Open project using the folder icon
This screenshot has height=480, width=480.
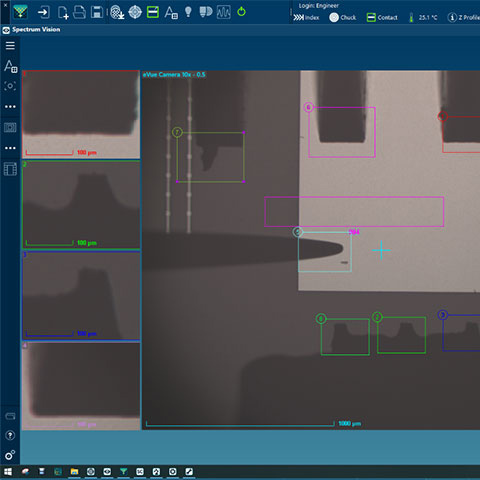[79, 12]
